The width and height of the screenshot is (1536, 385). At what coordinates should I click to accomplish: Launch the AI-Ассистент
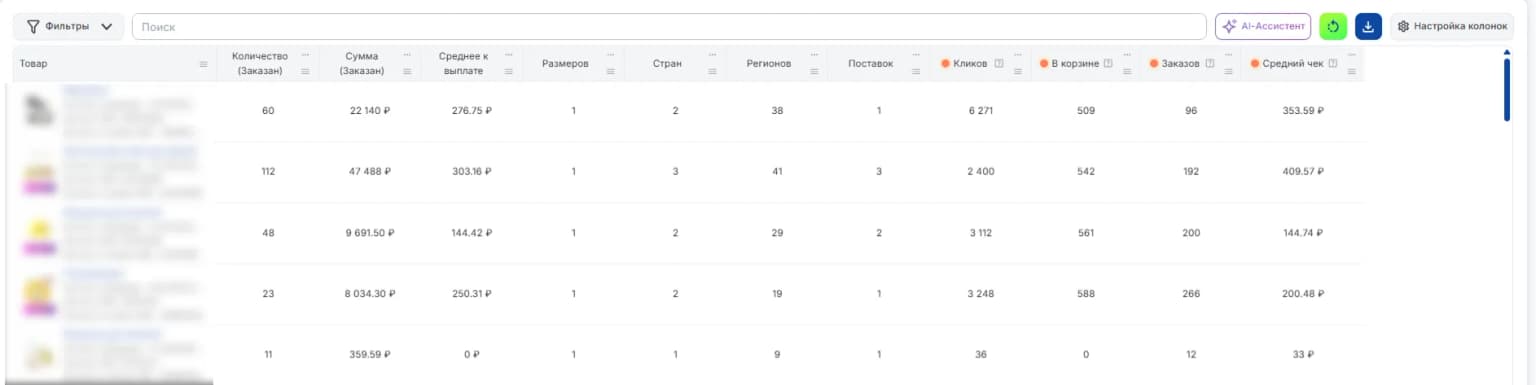[1262, 27]
